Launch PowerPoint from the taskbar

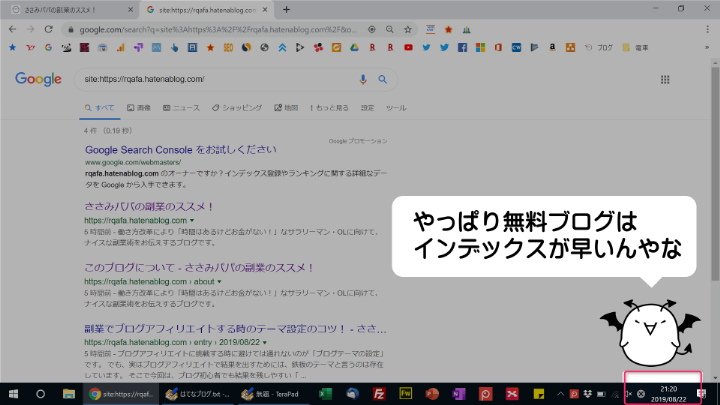click(x=432, y=394)
